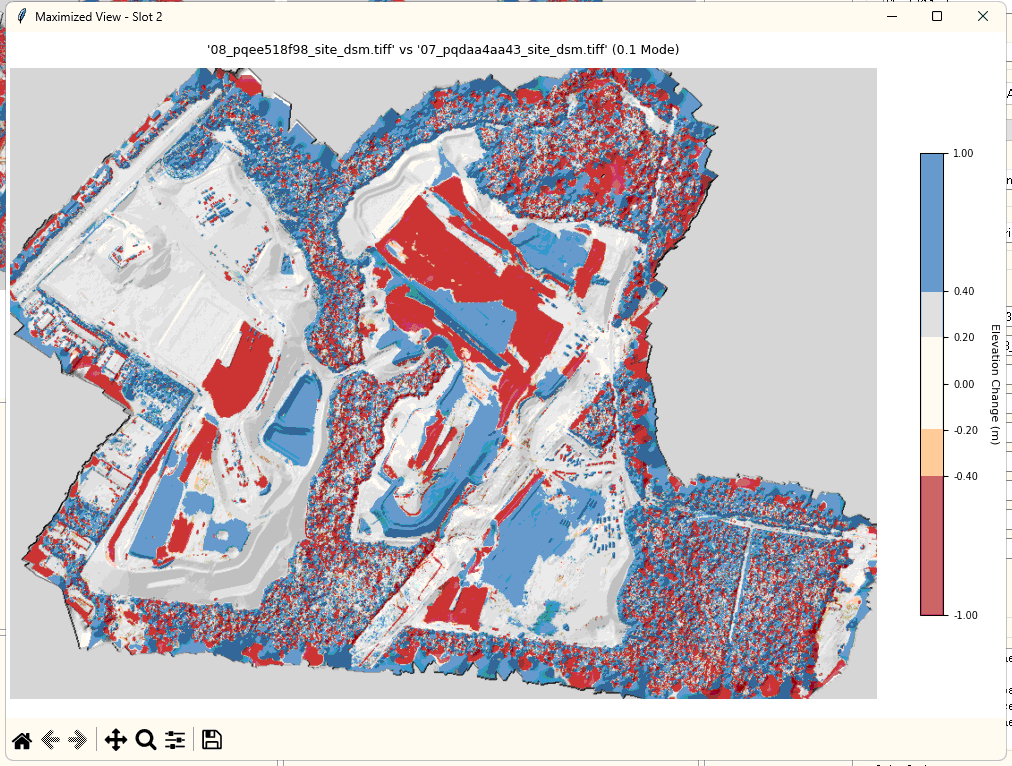The image size is (1012, 766).
Task: Click the 0.20 colorbar tick label
Action: click(x=964, y=338)
